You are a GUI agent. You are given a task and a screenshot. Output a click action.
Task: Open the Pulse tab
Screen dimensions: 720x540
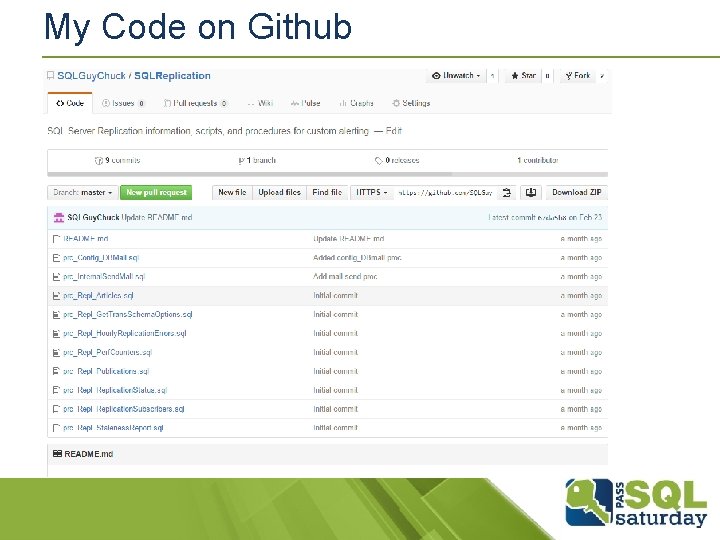(305, 103)
